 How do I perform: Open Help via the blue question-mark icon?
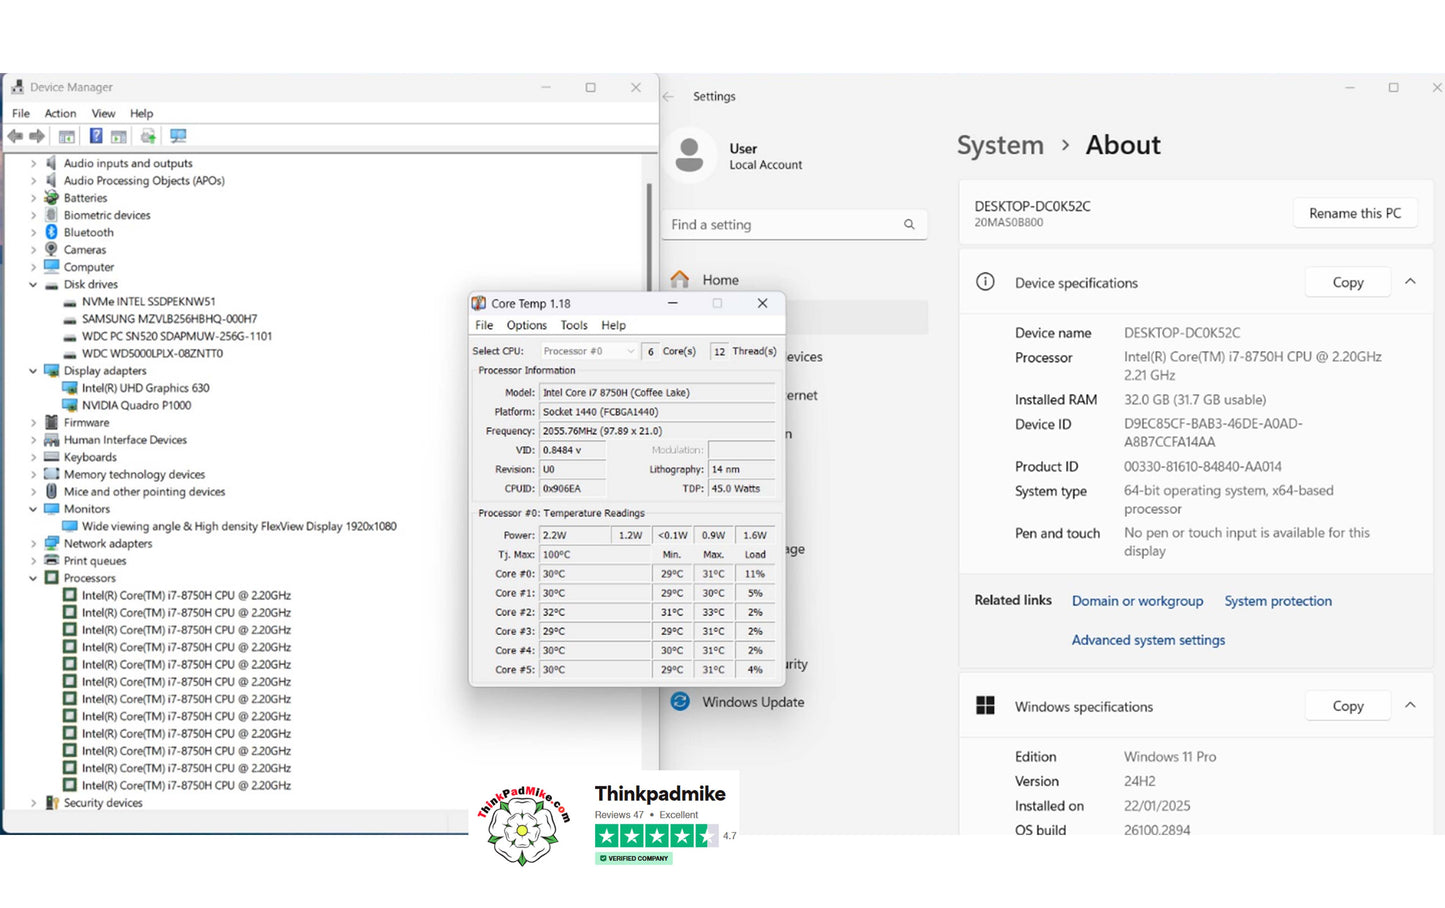pyautogui.click(x=96, y=136)
